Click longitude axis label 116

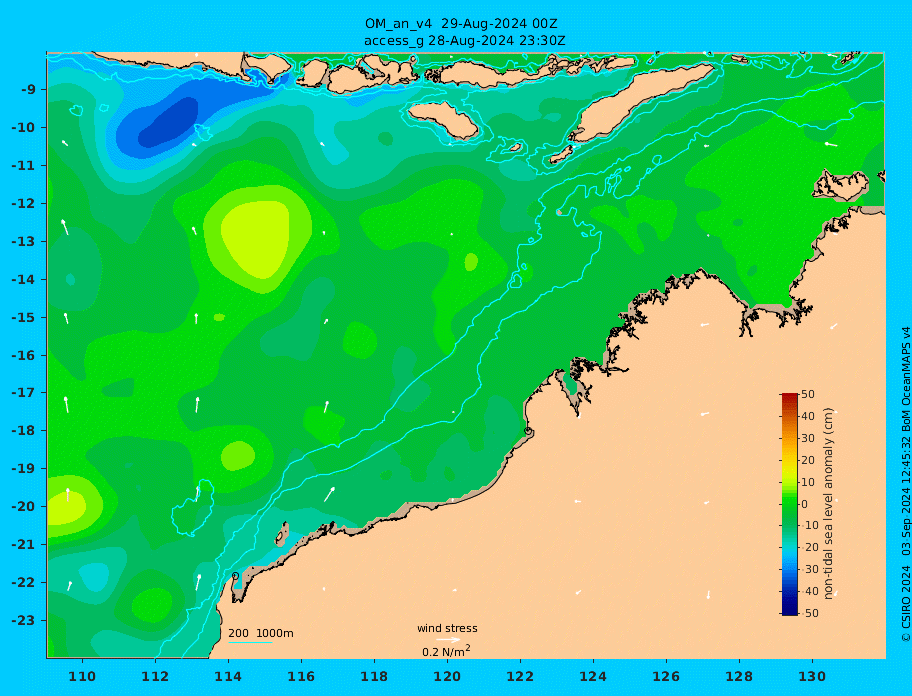point(301,677)
